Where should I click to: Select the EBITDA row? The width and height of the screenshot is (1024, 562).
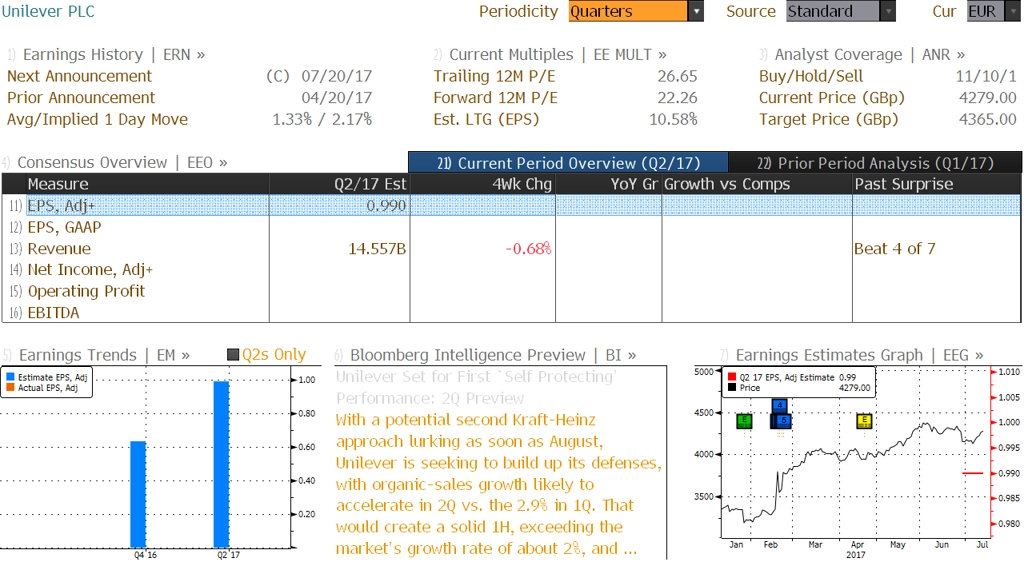coord(511,313)
